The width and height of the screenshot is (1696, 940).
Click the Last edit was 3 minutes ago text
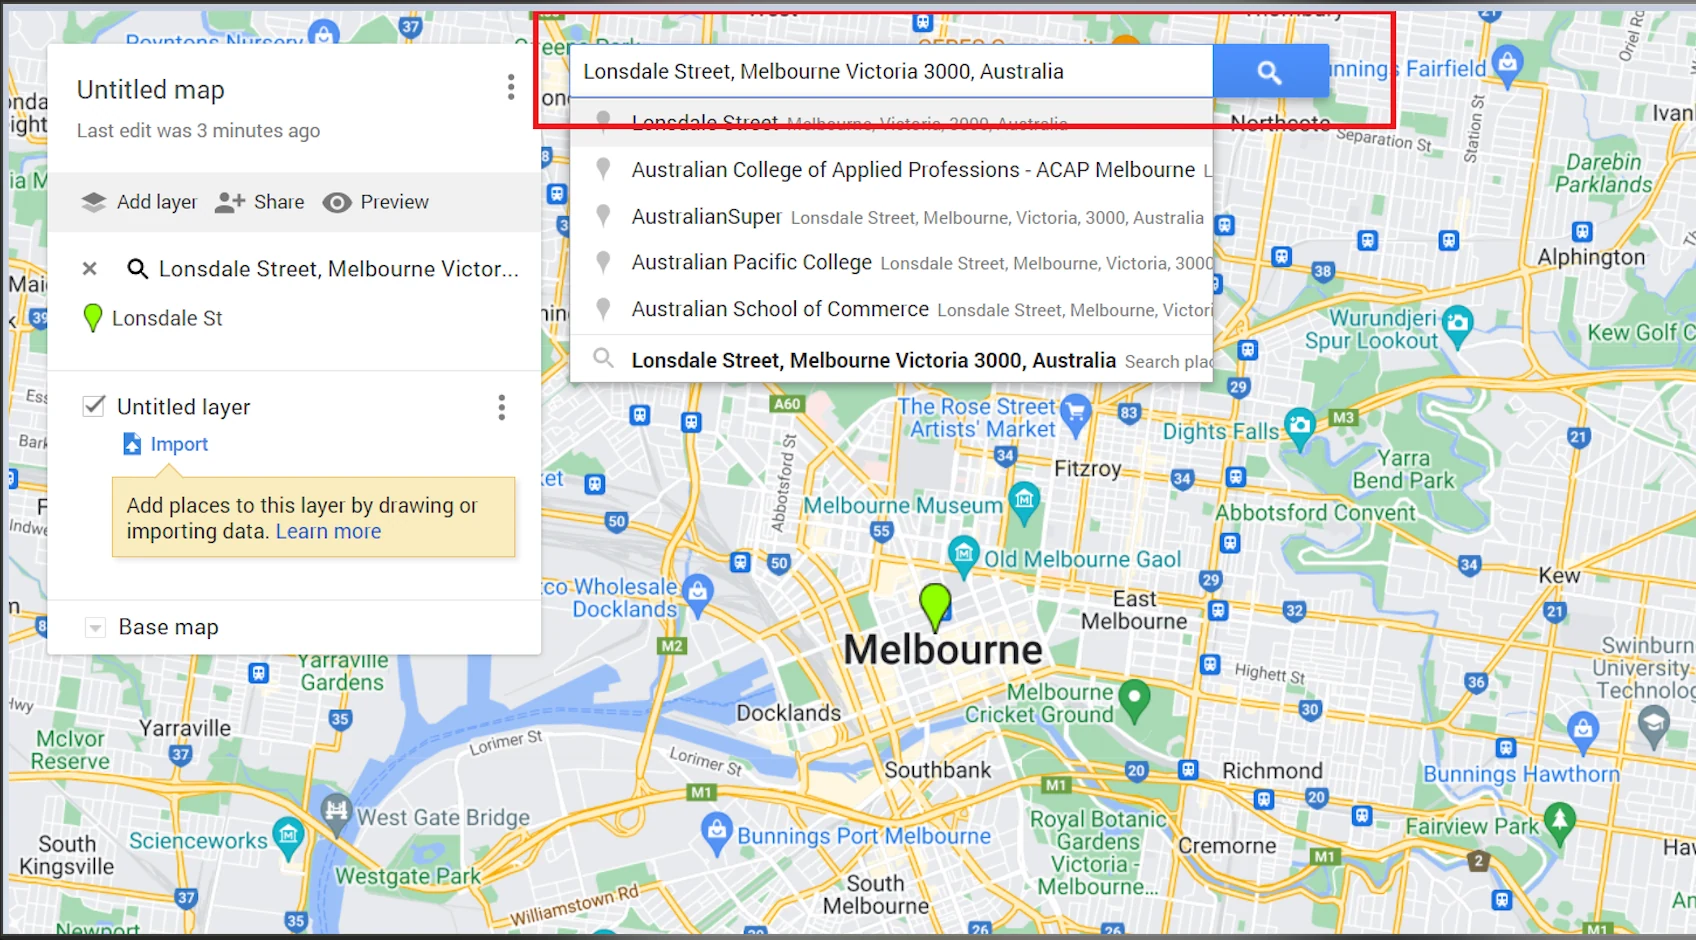pos(199,131)
